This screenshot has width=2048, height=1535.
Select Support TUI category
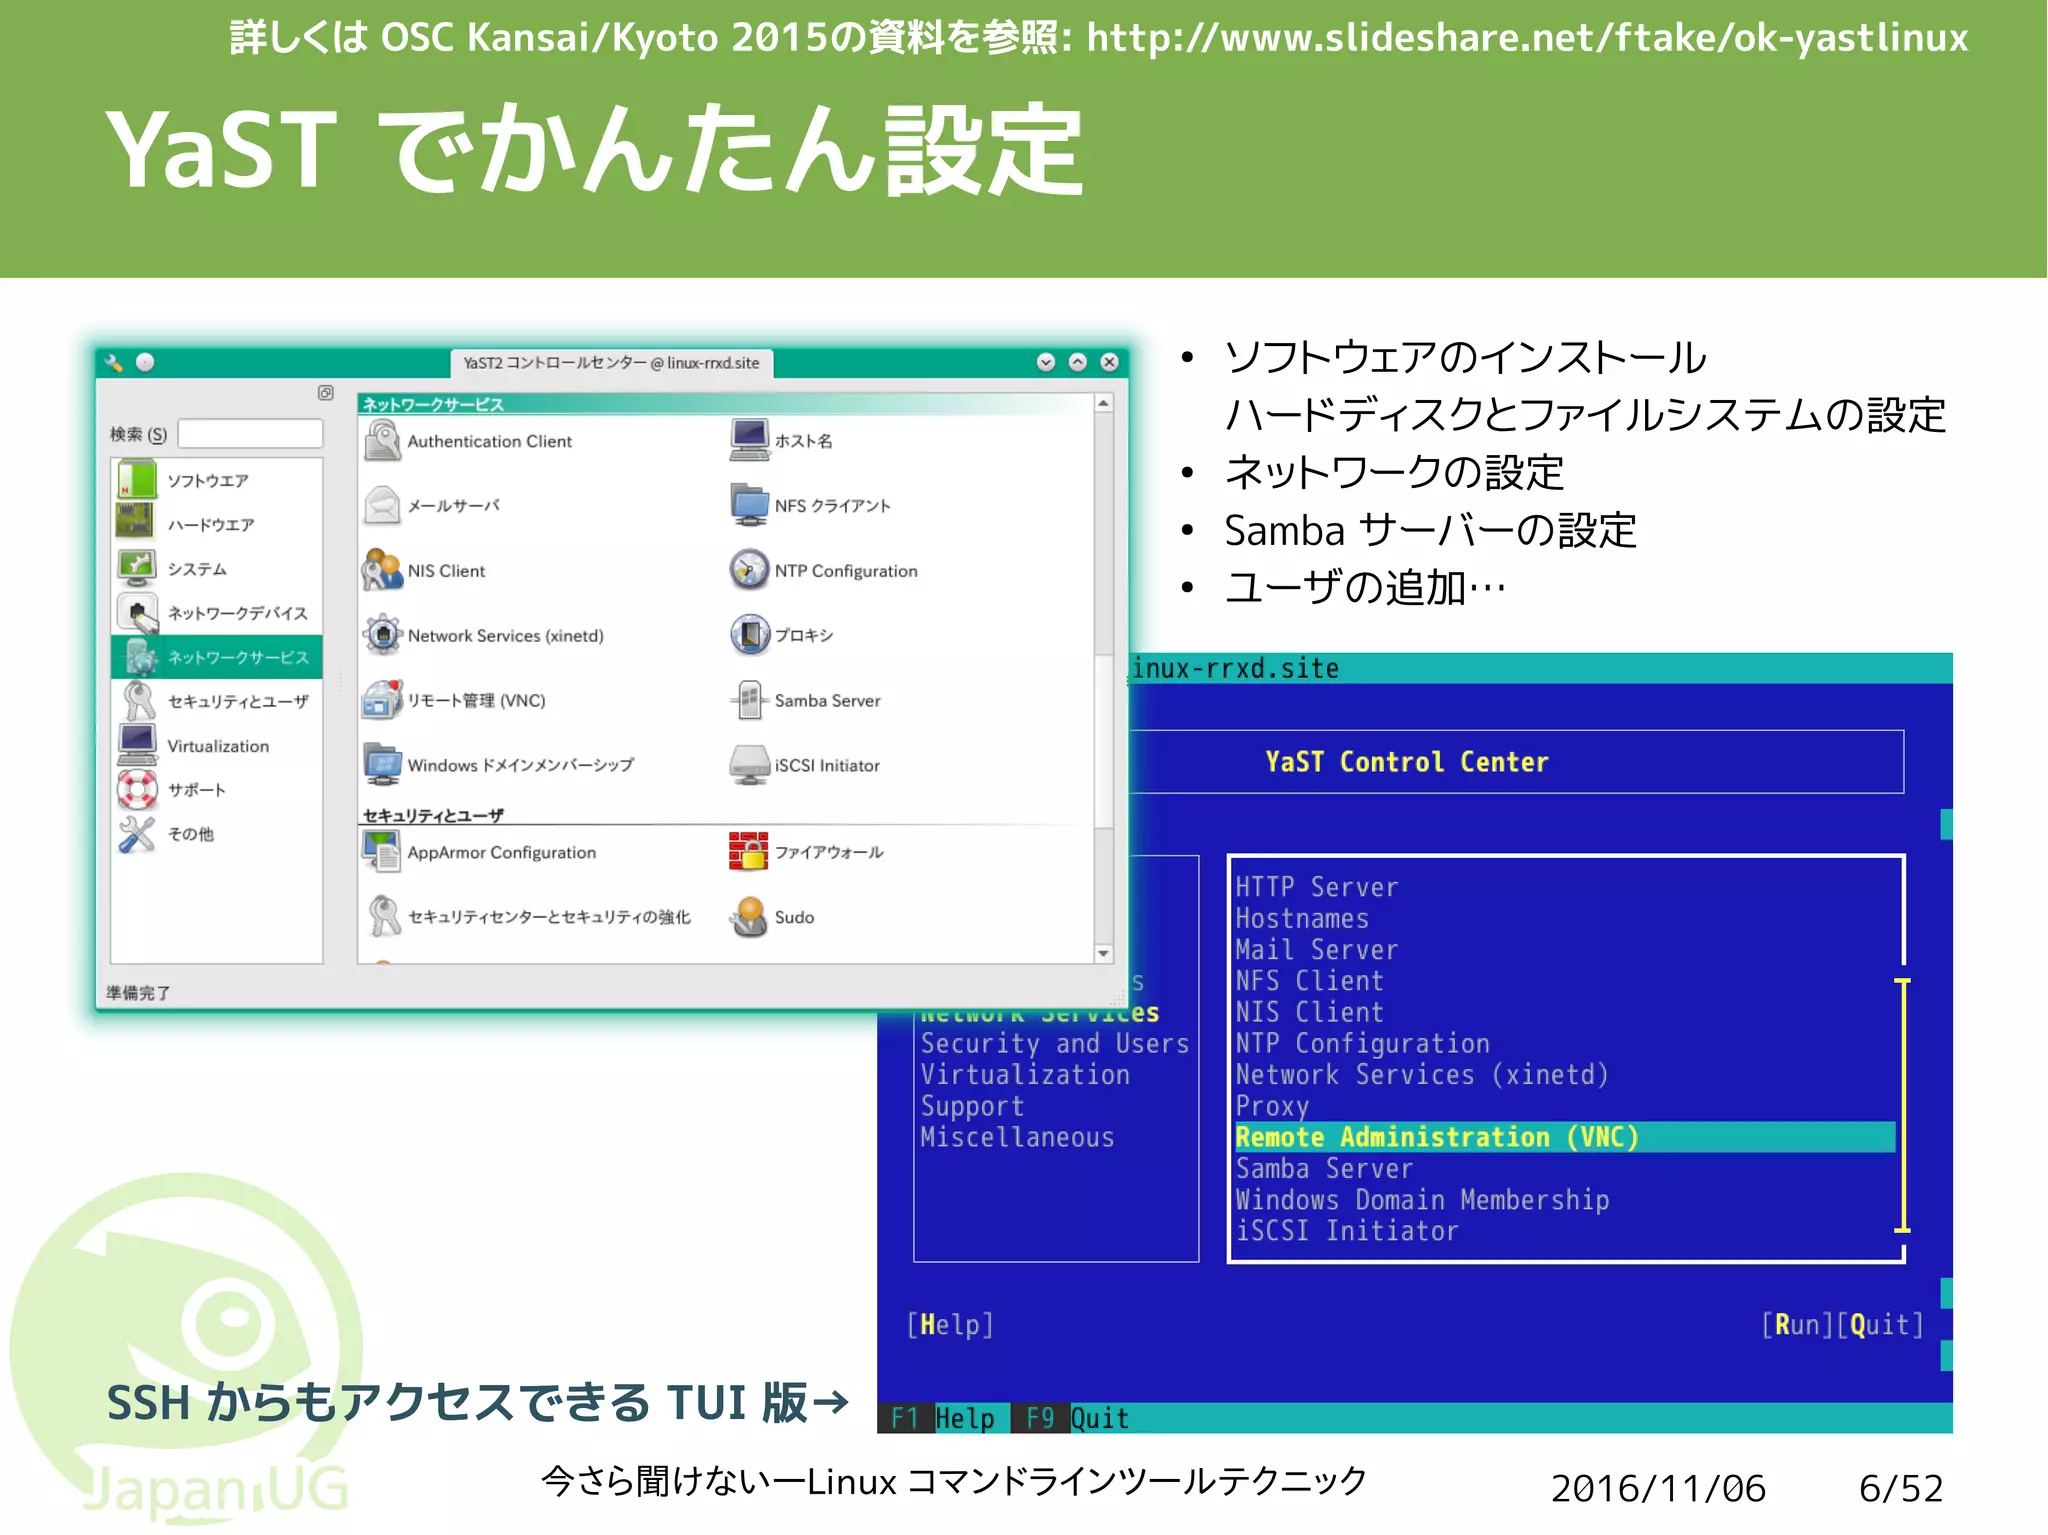972,1106
